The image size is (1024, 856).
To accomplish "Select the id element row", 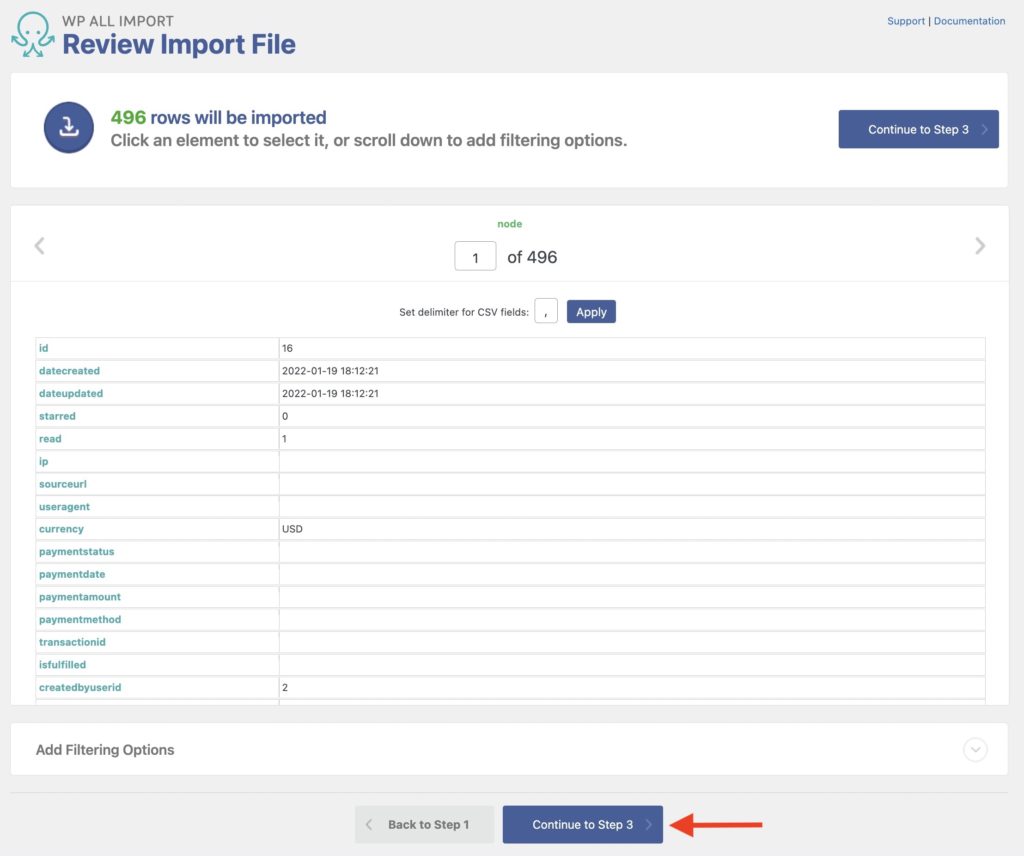I will coord(43,348).
